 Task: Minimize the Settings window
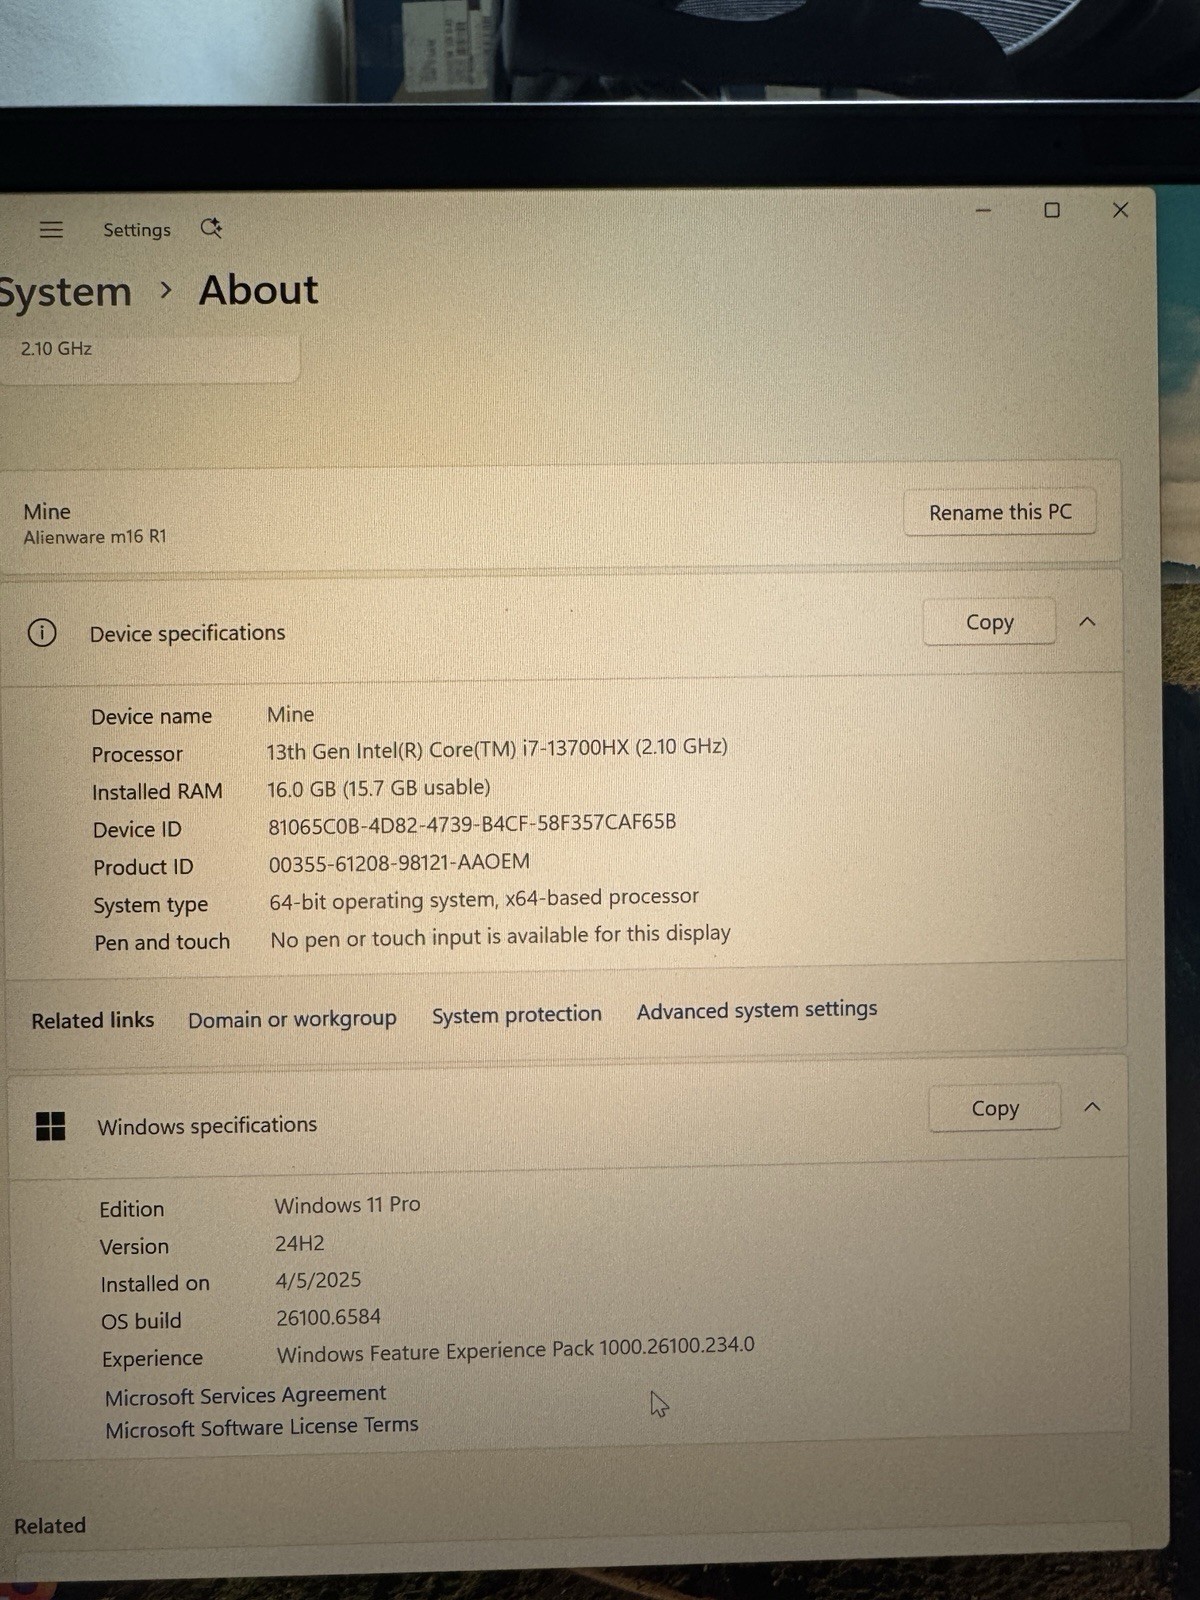(983, 210)
